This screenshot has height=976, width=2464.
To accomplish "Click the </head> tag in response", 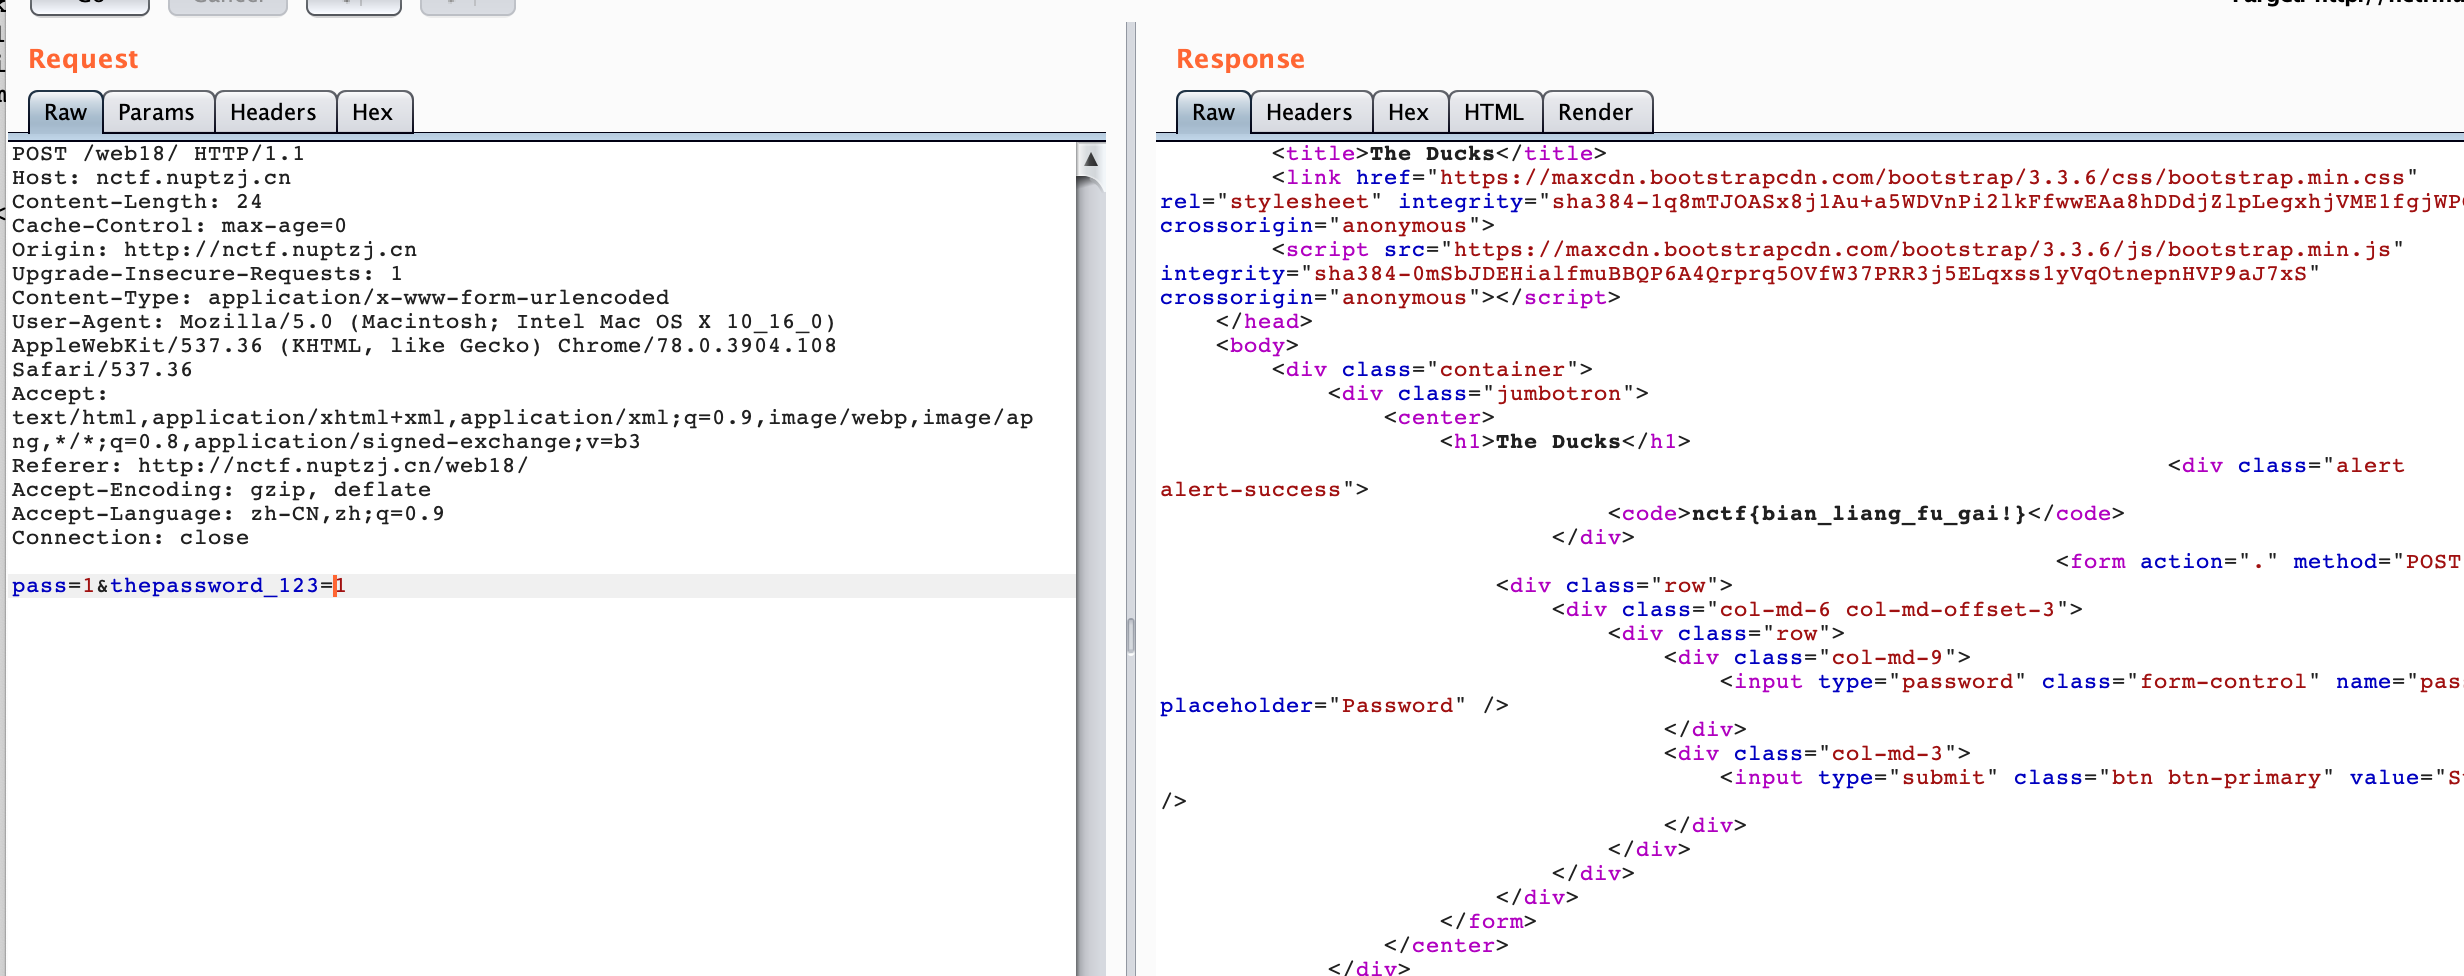I will click(1264, 322).
